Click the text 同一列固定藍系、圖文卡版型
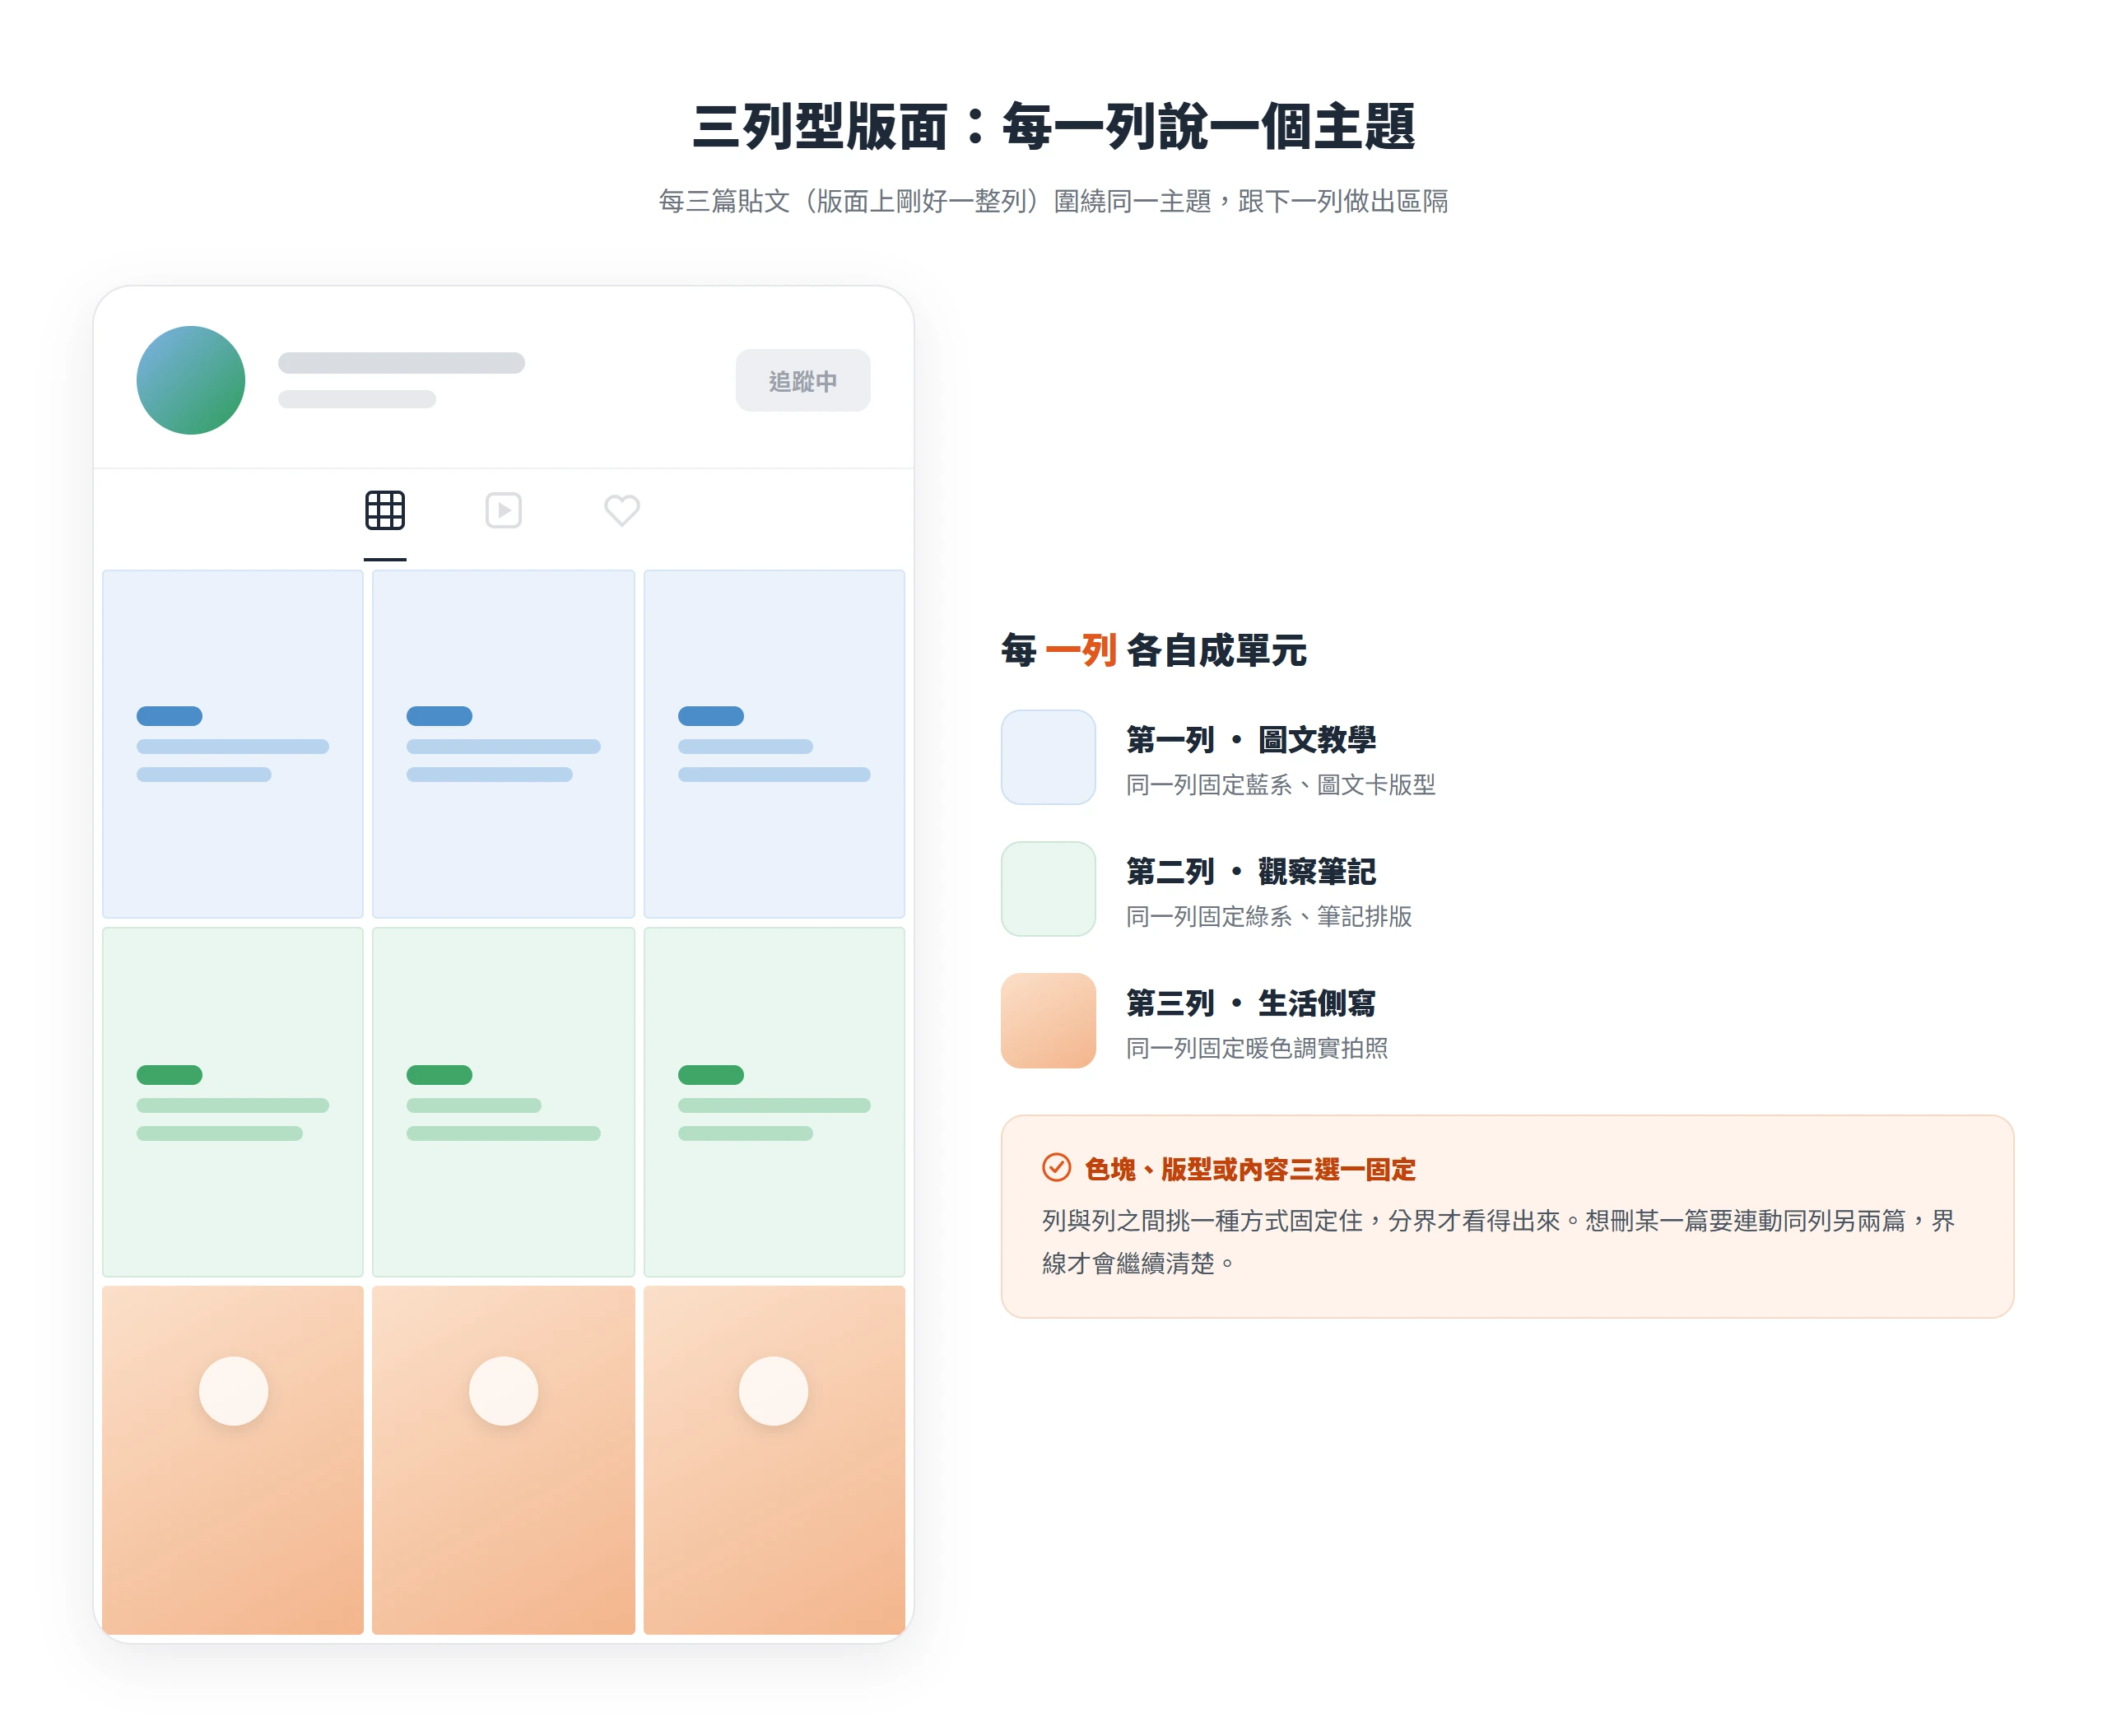The height and width of the screenshot is (1736, 2107). [1280, 785]
